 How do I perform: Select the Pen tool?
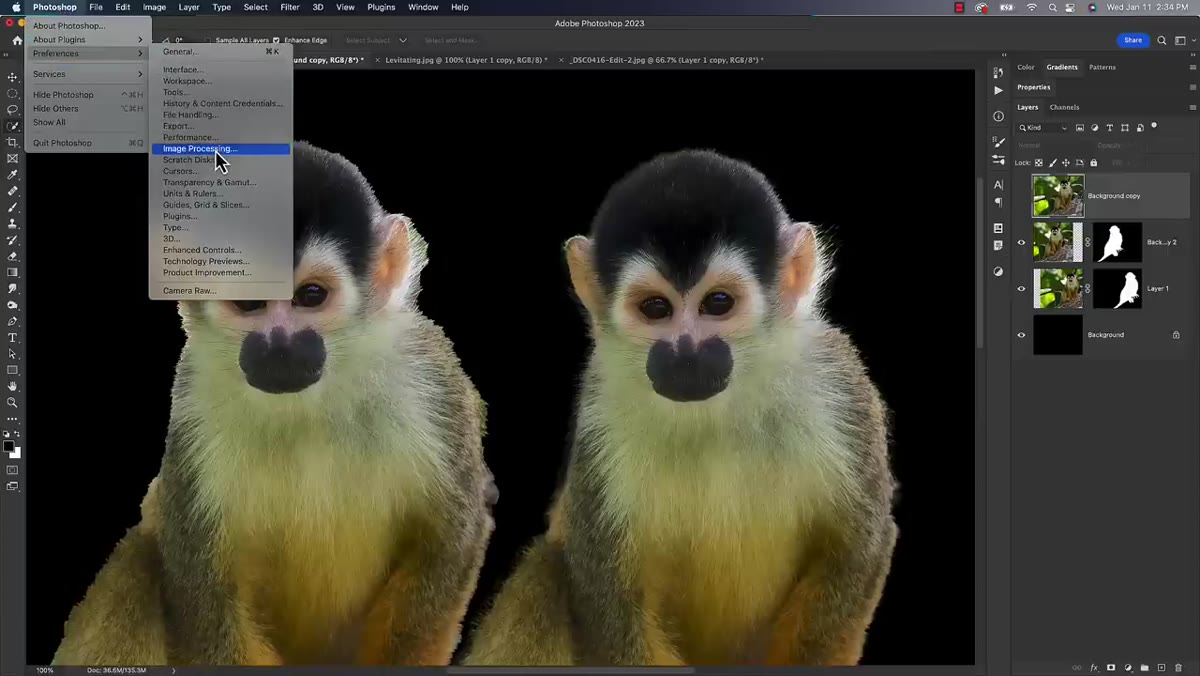12,321
